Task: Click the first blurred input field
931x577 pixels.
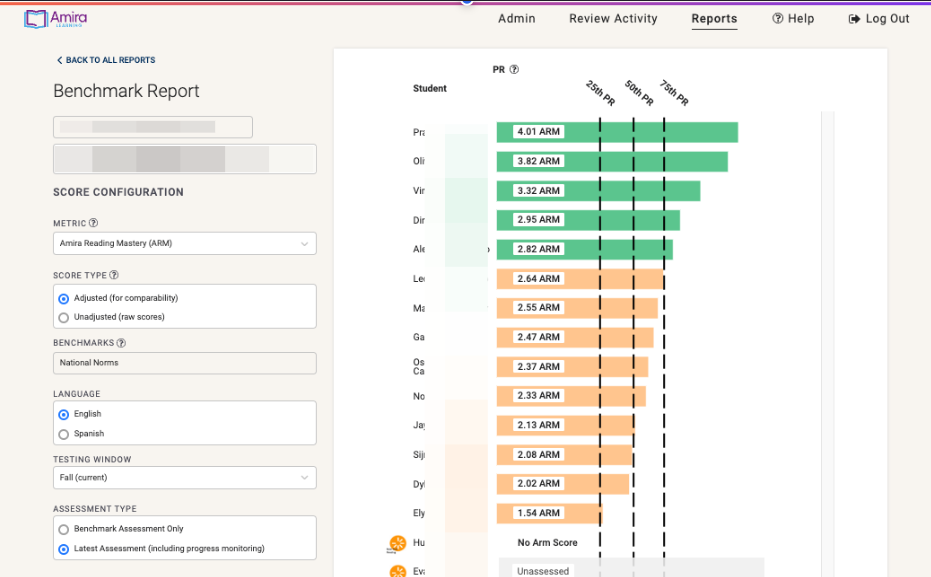Action: pos(152,127)
